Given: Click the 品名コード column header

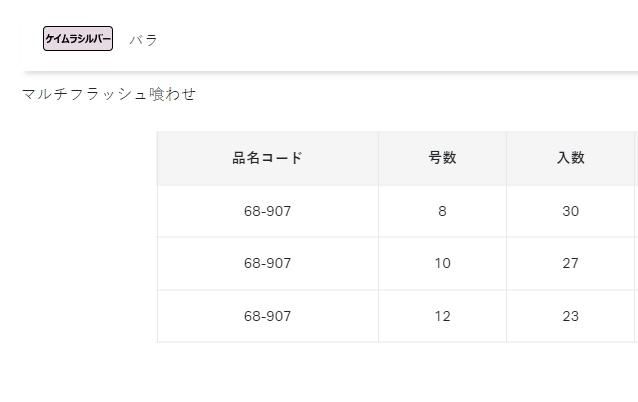Looking at the screenshot, I should [267, 158].
